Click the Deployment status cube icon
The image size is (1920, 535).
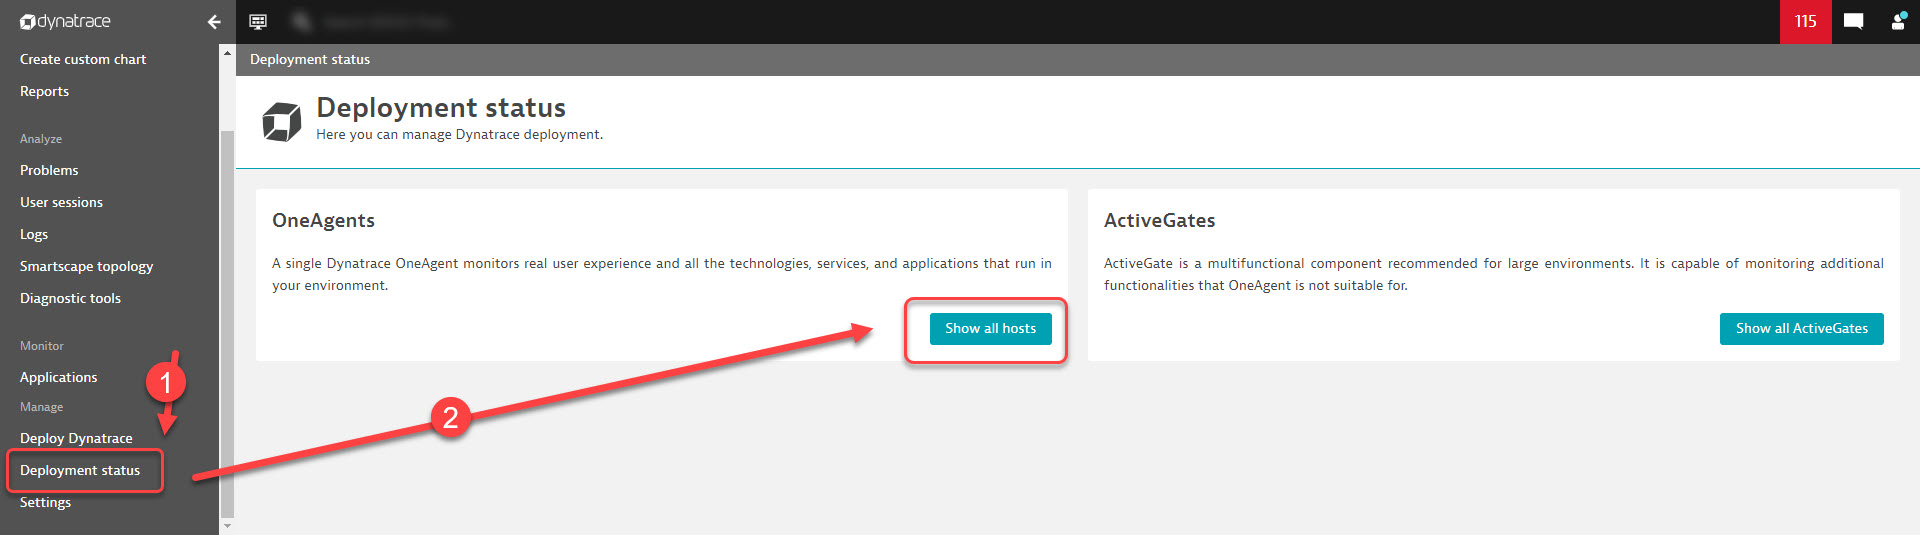(x=282, y=121)
